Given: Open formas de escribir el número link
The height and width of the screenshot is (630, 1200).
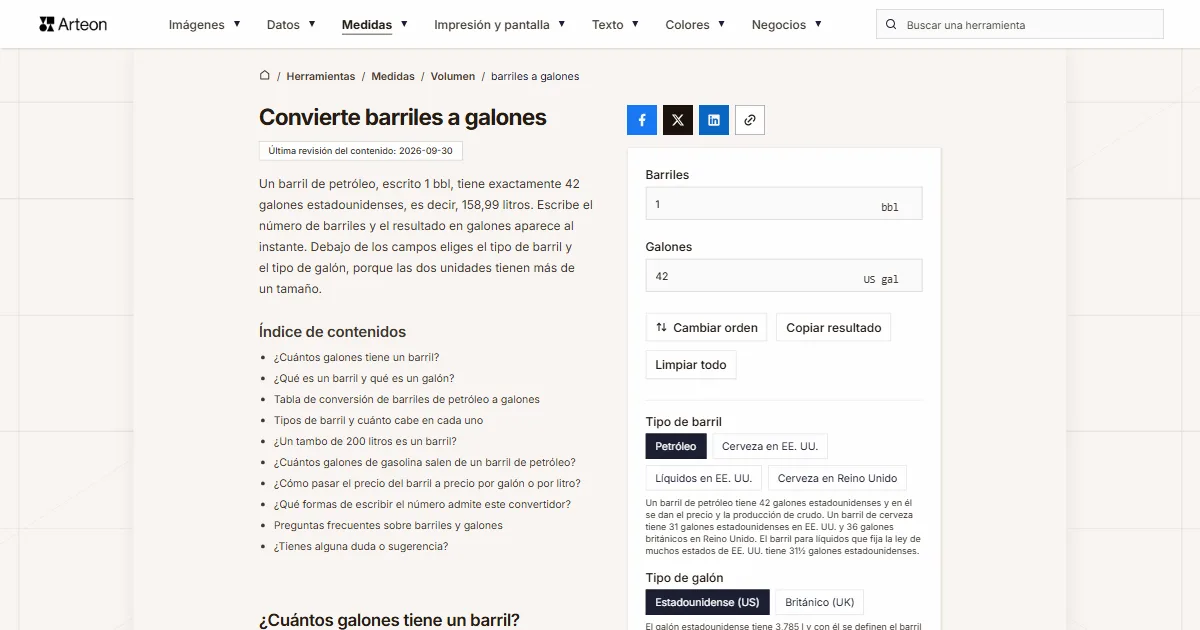Looking at the screenshot, I should tap(422, 504).
